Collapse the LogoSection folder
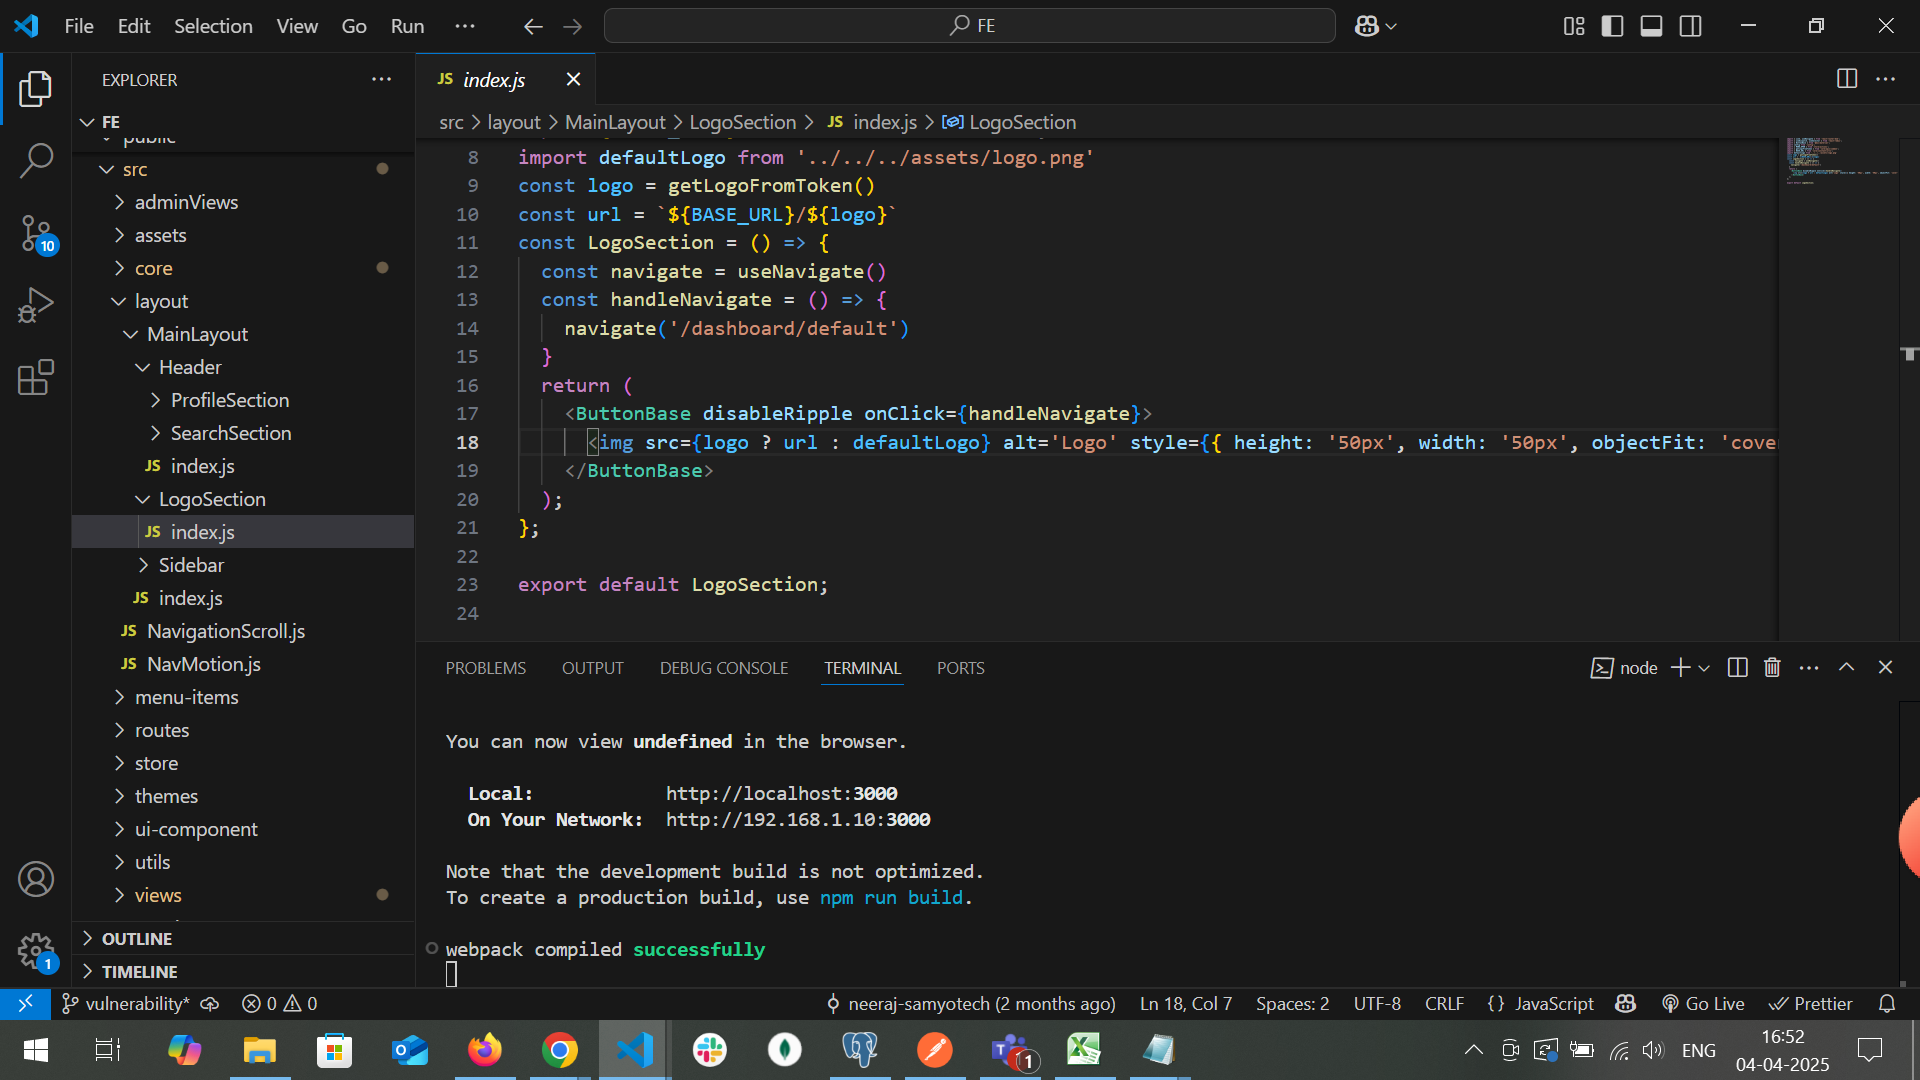This screenshot has width=1920, height=1080. coord(212,499)
